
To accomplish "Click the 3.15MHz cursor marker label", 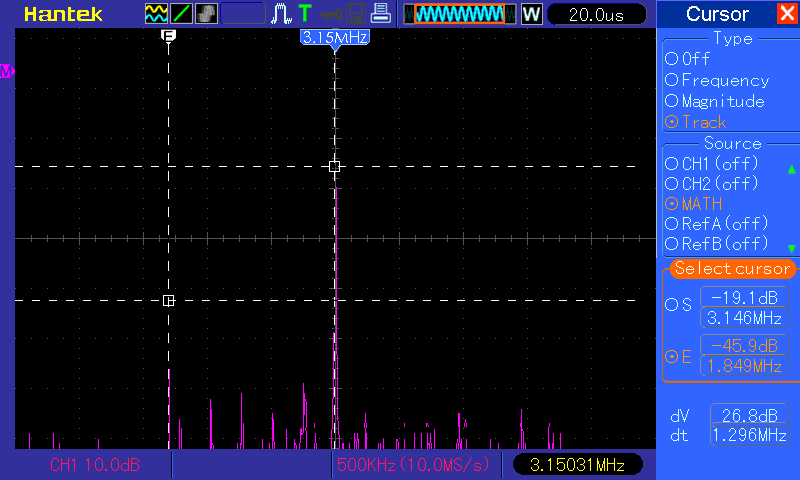I will tap(335, 37).
